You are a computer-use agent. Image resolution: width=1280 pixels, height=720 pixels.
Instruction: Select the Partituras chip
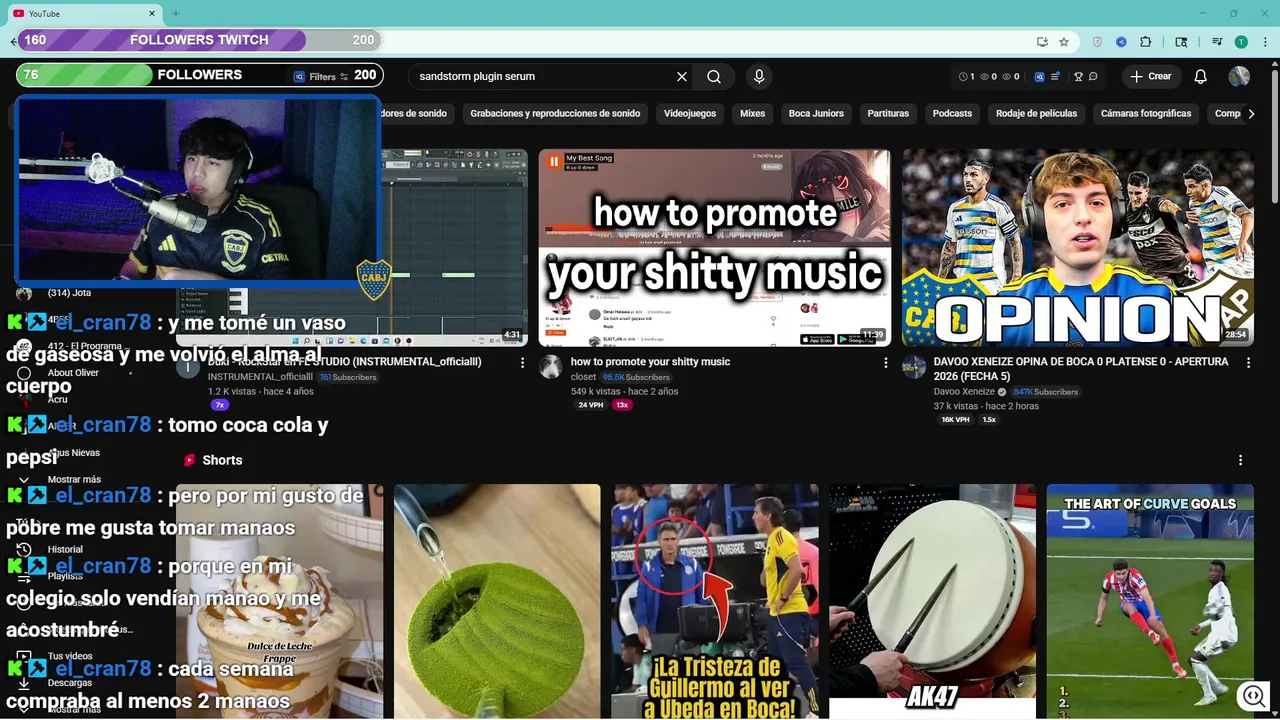(x=888, y=114)
